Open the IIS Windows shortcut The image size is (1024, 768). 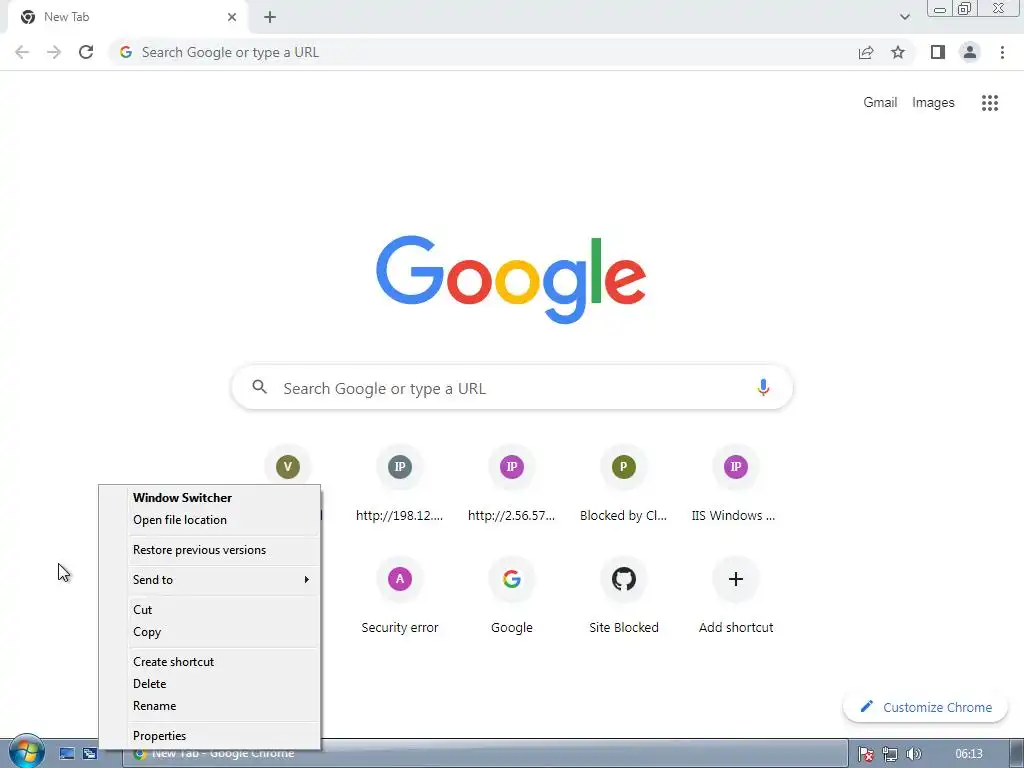735,485
